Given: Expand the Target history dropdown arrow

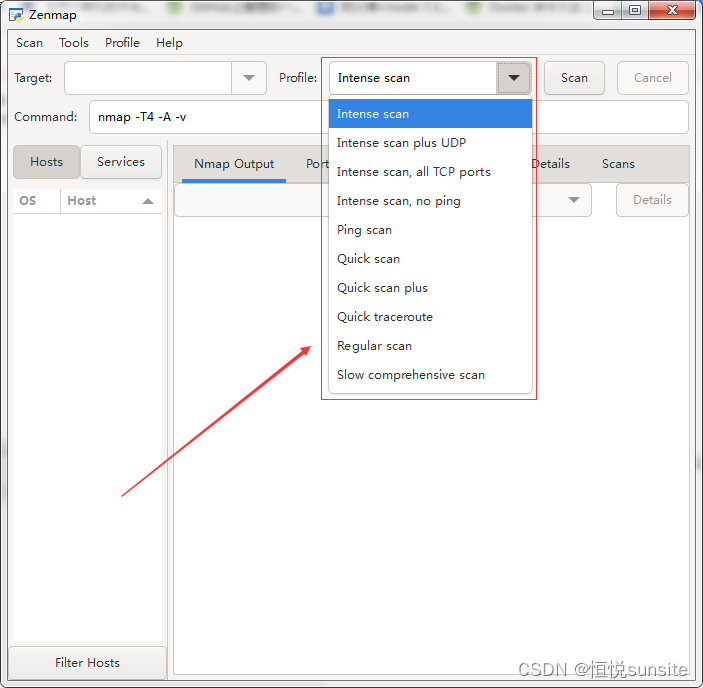Looking at the screenshot, I should click(x=249, y=78).
